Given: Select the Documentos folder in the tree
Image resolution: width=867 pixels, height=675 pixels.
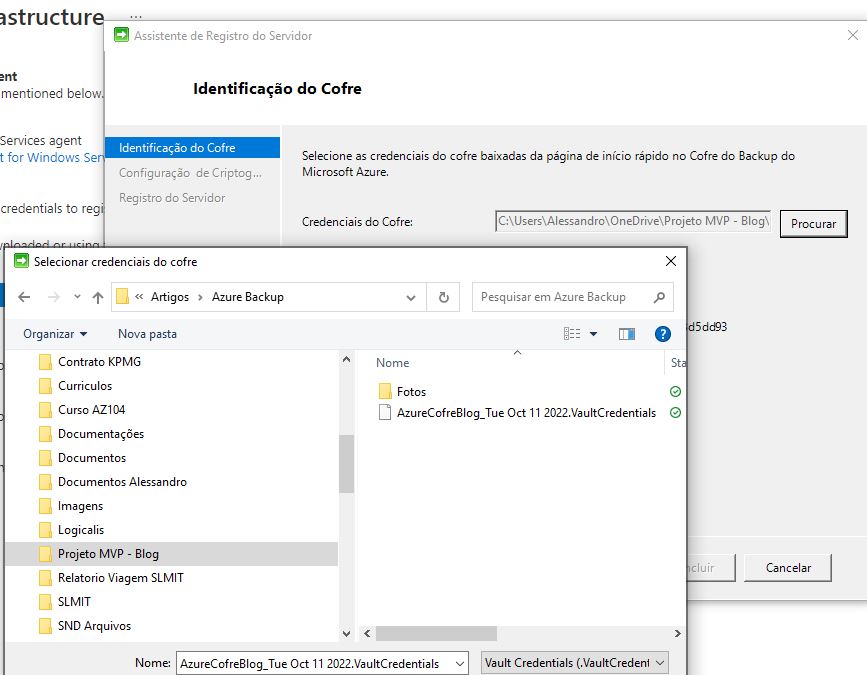Looking at the screenshot, I should click(92, 458).
